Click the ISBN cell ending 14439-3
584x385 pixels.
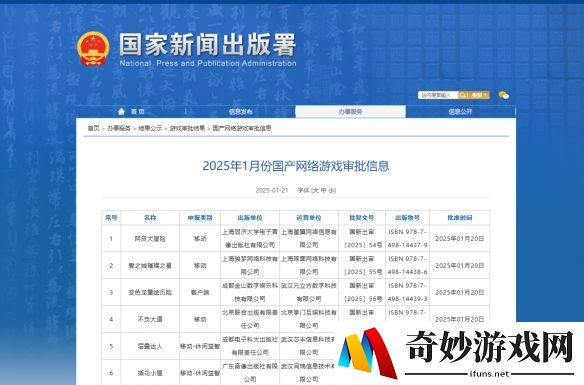tap(407, 292)
